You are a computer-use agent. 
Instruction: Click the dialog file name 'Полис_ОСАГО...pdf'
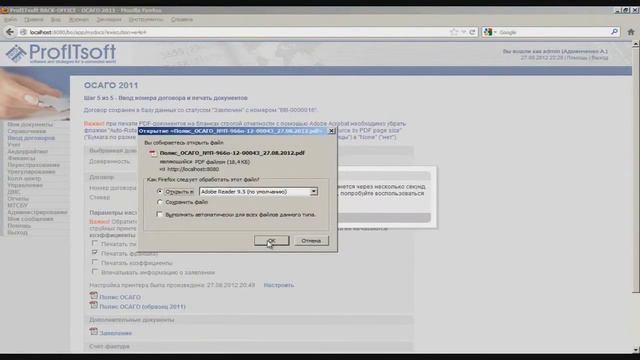click(x=232, y=153)
